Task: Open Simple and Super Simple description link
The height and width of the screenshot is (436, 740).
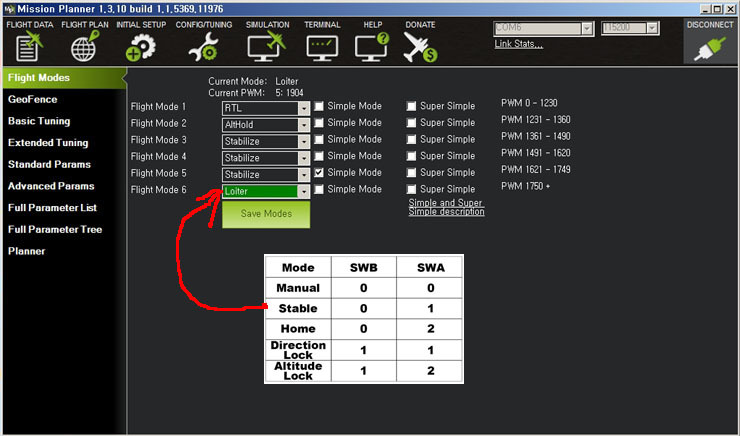Action: [x=446, y=207]
